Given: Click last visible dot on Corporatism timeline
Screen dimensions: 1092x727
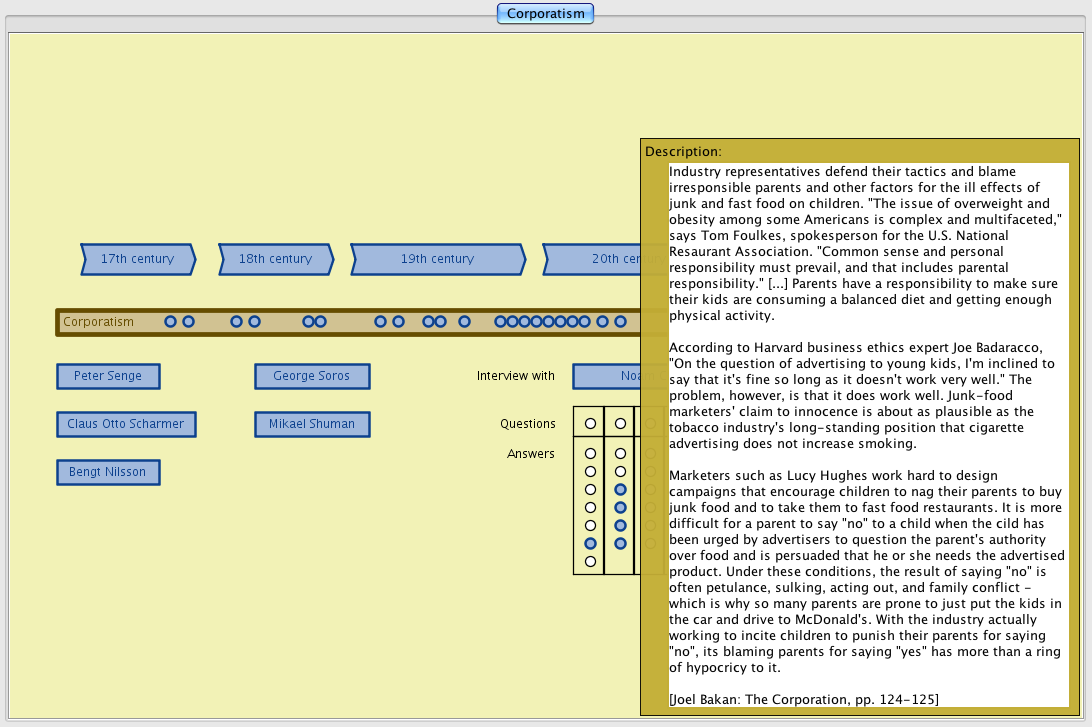Looking at the screenshot, I should pyautogui.click(x=620, y=322).
